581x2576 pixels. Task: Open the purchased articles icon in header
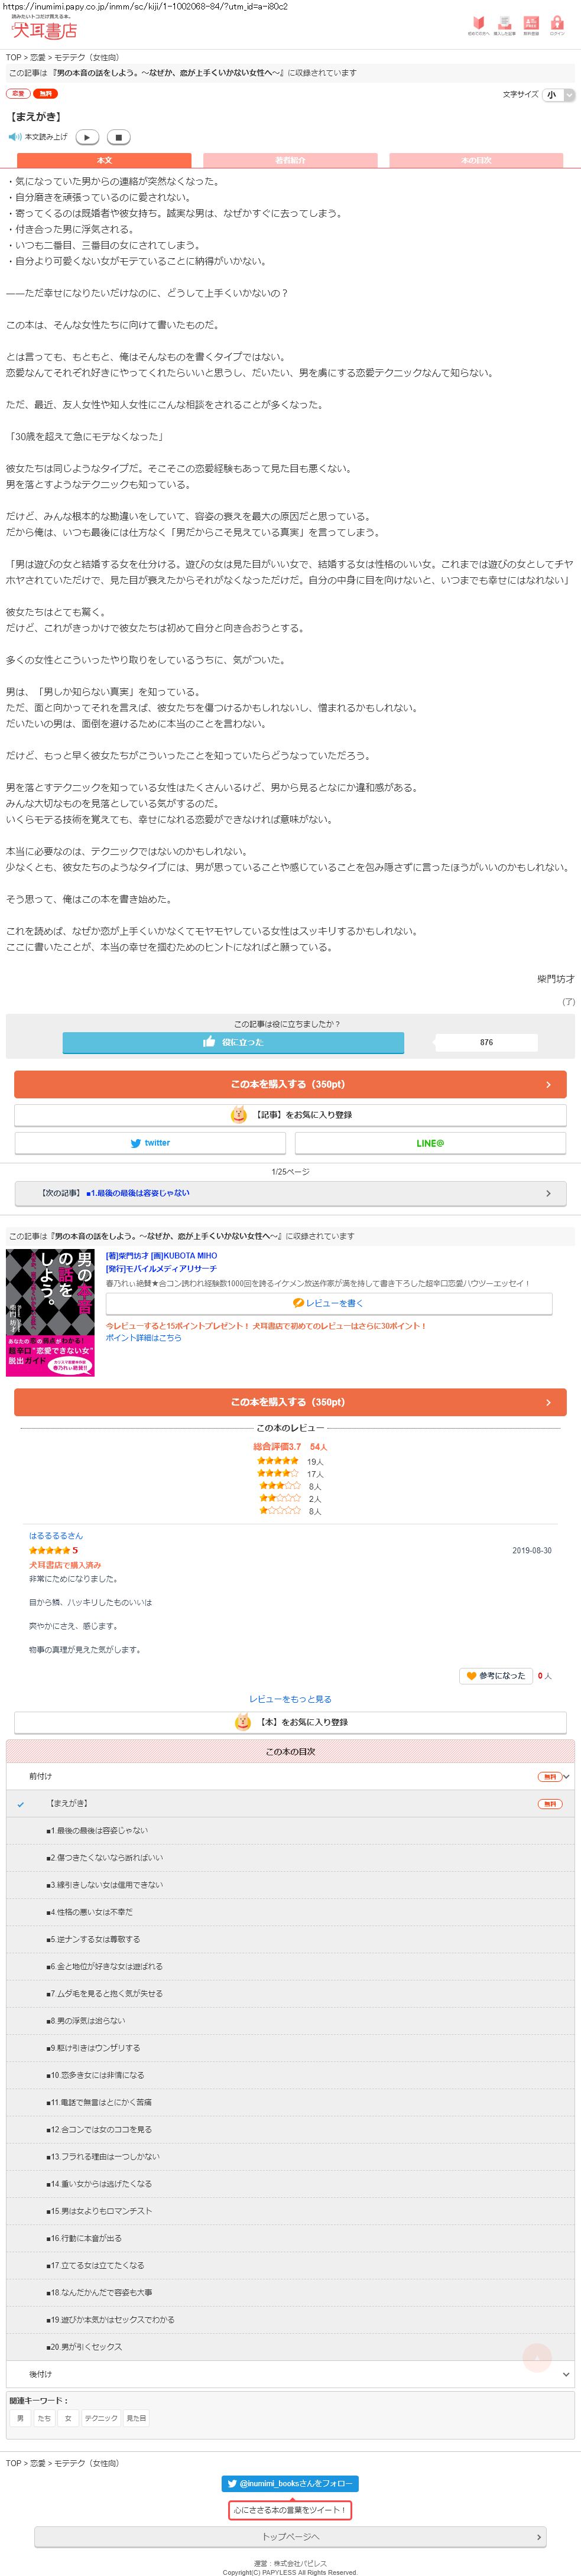[x=504, y=26]
